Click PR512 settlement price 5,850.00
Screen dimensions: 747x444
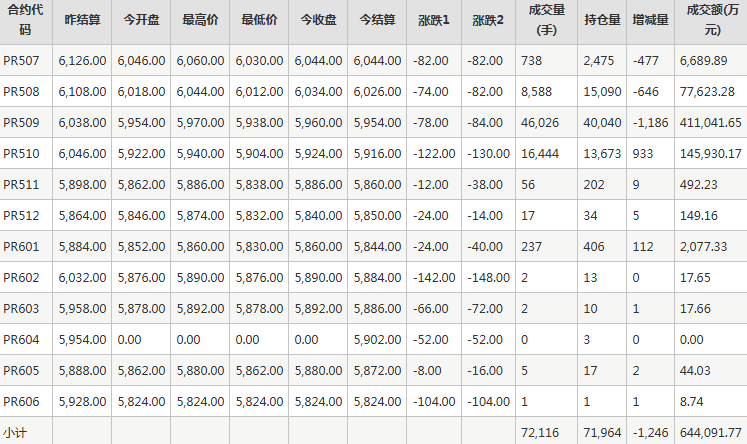pos(377,216)
